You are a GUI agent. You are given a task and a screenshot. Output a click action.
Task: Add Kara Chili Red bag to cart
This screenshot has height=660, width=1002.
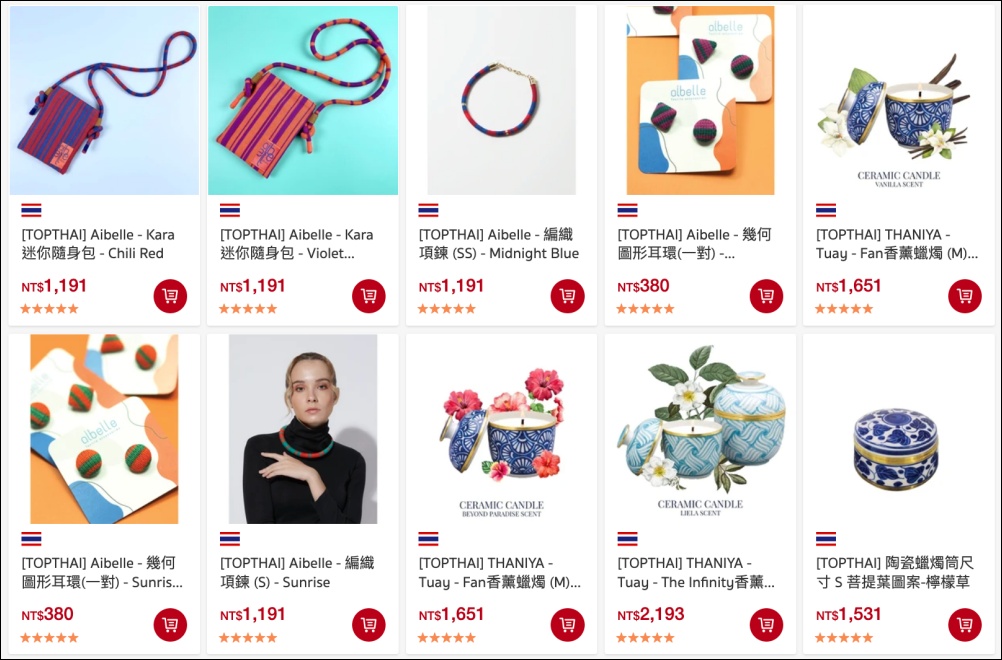coord(170,296)
